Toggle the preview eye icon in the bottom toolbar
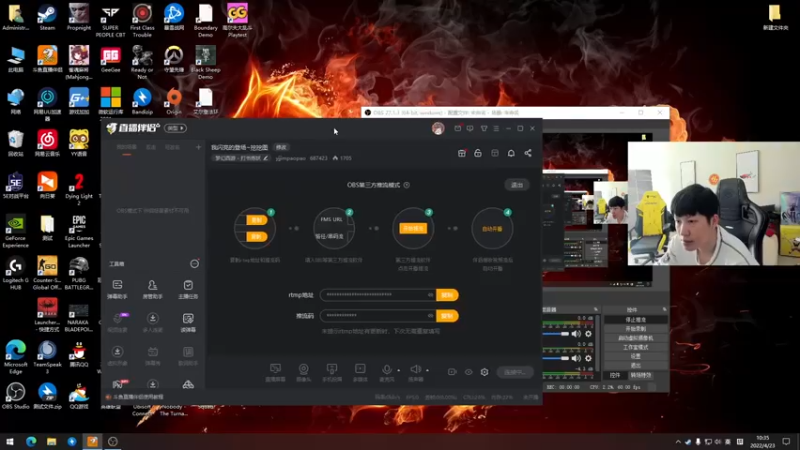 click(468, 372)
